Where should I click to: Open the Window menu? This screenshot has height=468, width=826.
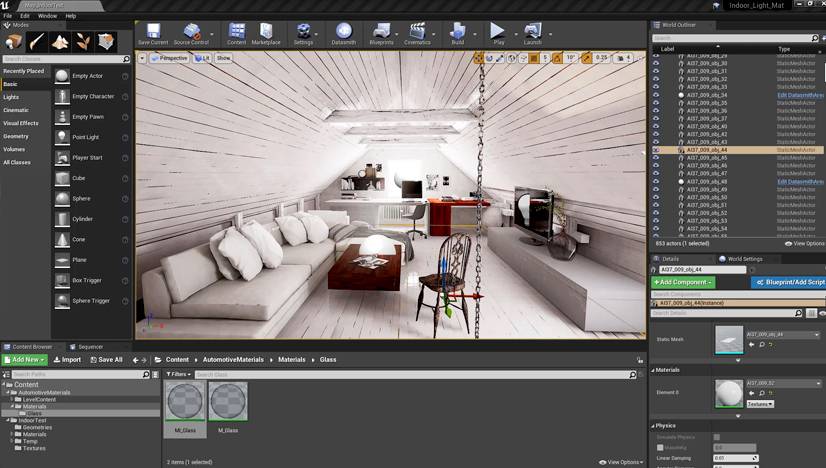(47, 16)
